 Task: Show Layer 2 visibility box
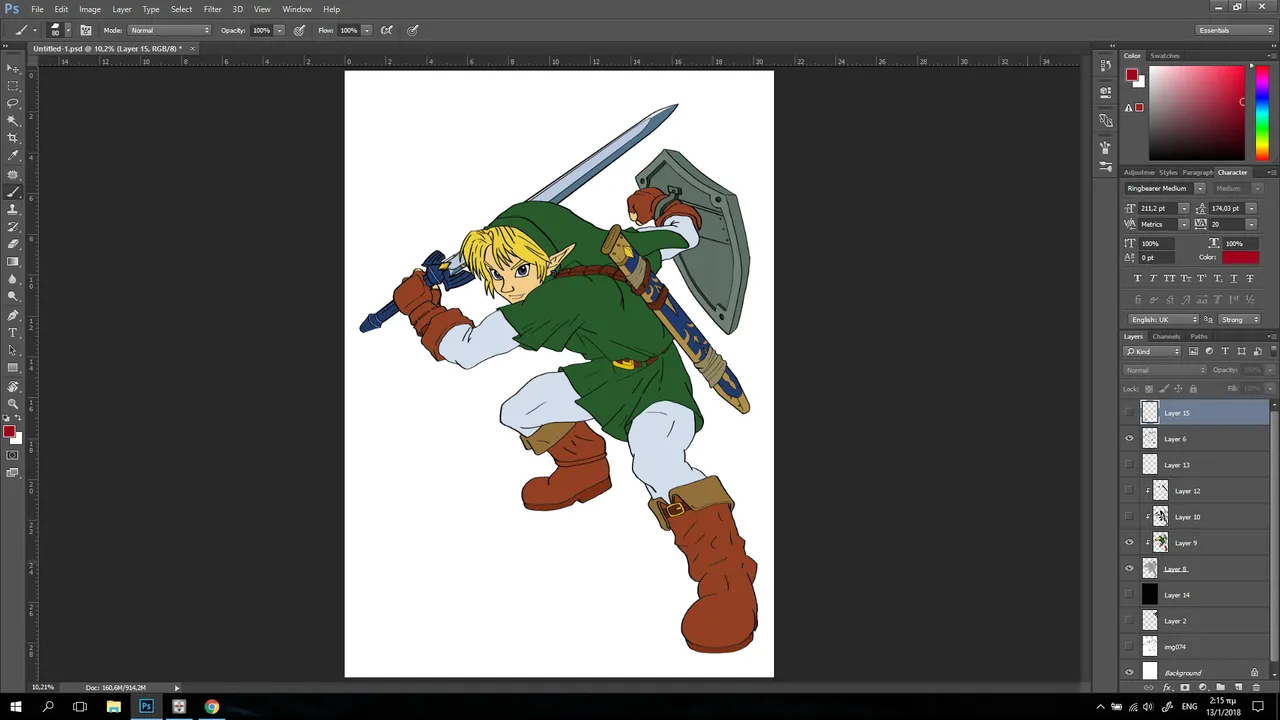1130,621
